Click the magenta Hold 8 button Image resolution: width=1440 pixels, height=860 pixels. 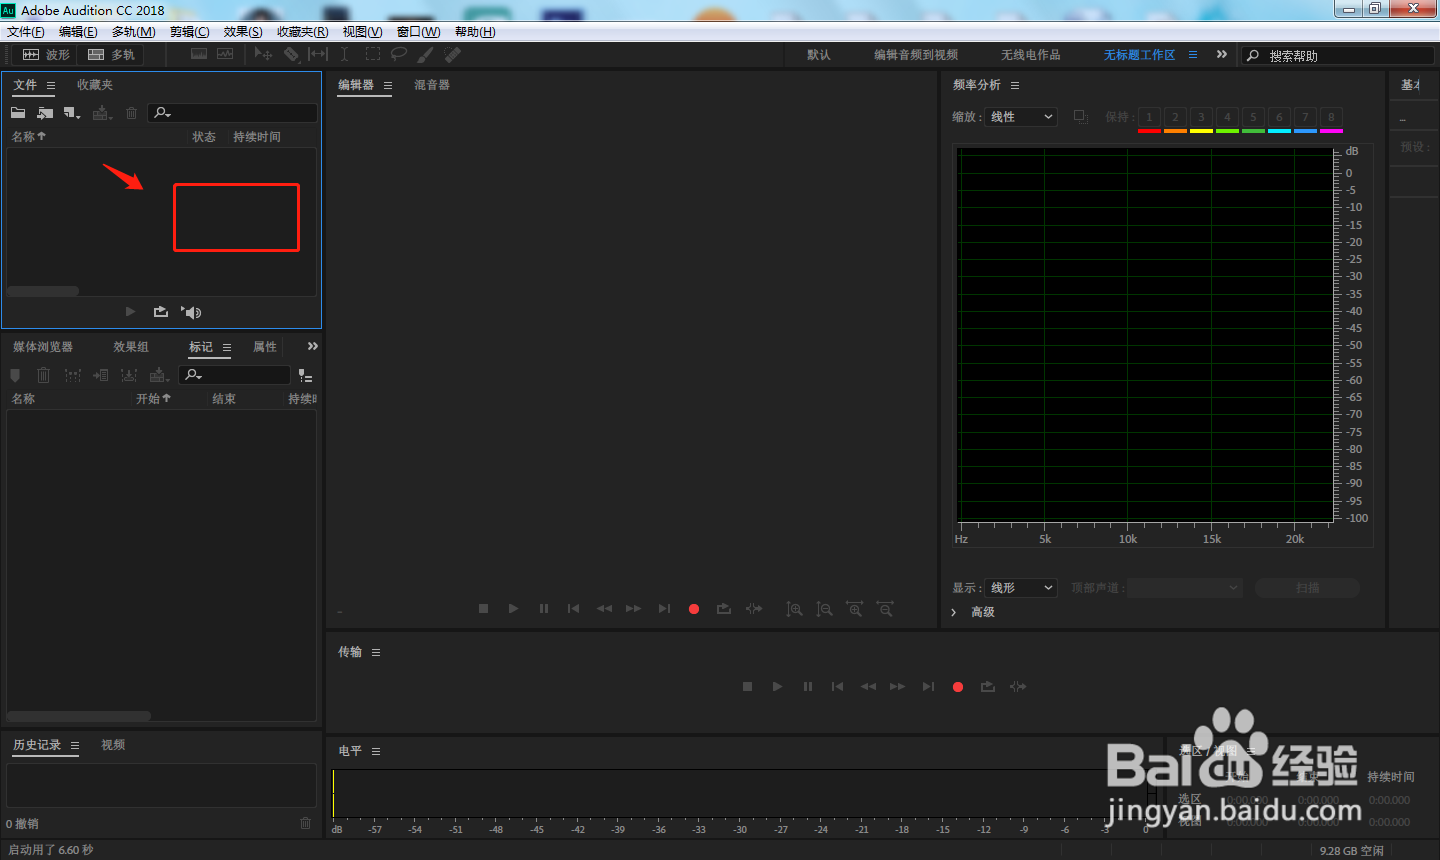point(1331,119)
